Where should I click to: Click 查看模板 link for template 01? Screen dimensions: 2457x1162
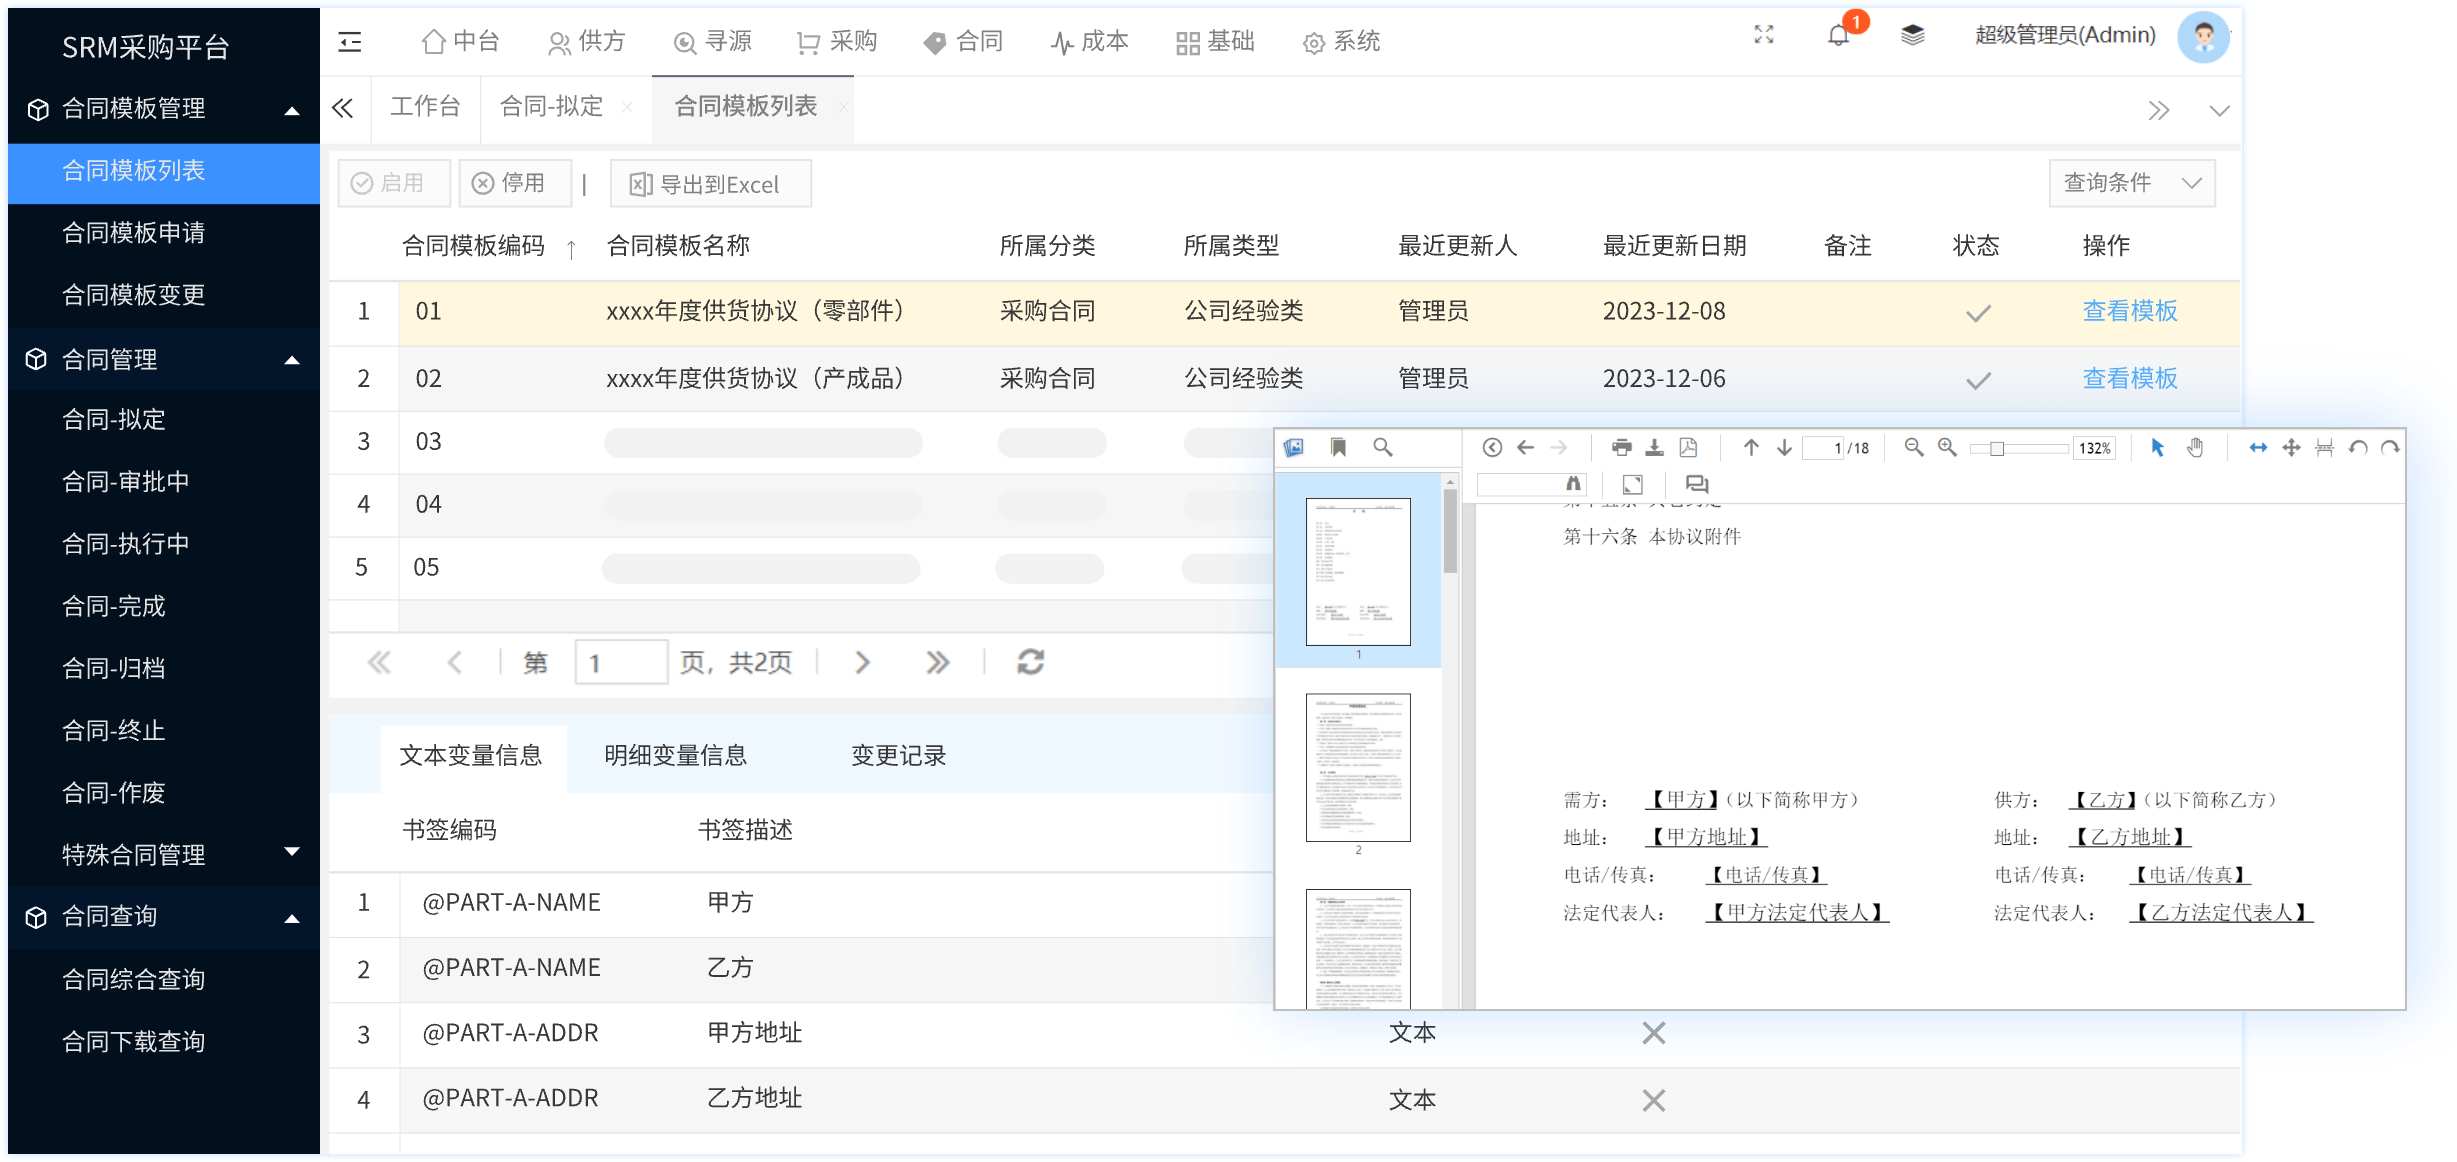[x=2129, y=311]
